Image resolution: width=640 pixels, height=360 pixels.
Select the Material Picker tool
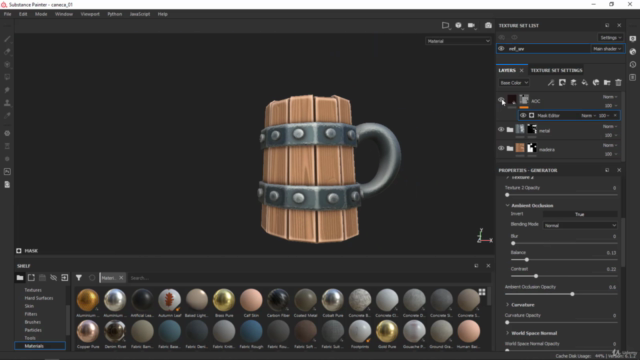(7, 116)
